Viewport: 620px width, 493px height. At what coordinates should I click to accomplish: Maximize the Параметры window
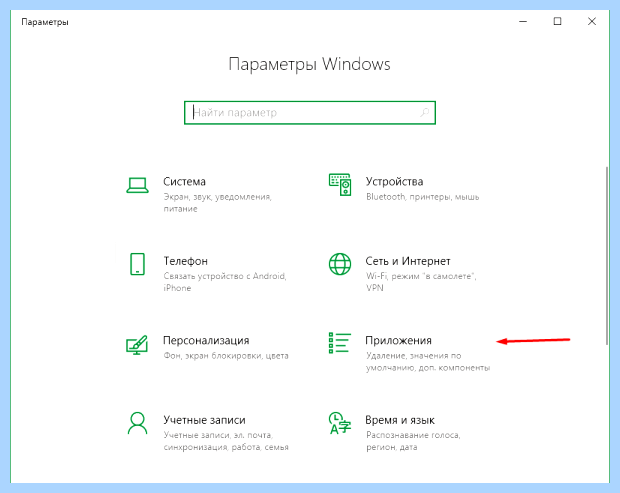point(558,21)
